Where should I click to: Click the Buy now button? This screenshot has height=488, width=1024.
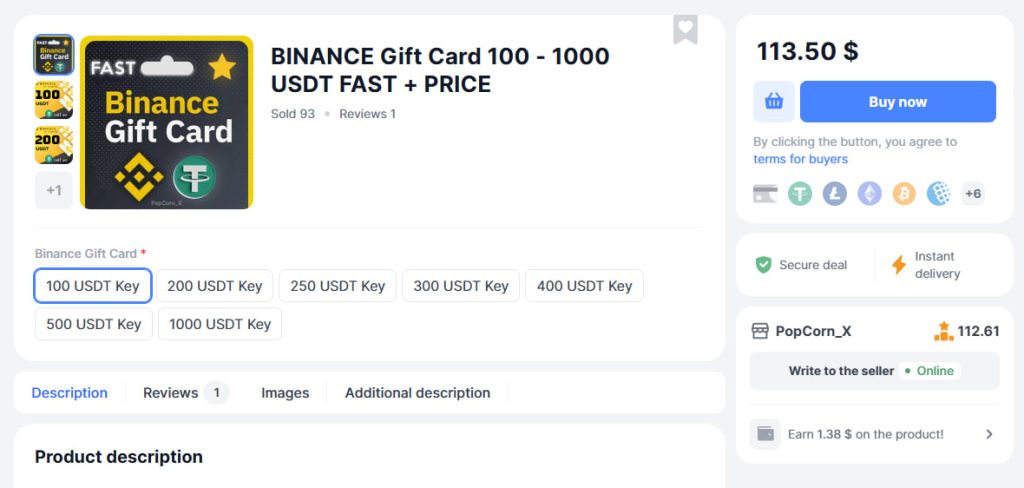pyautogui.click(x=897, y=102)
